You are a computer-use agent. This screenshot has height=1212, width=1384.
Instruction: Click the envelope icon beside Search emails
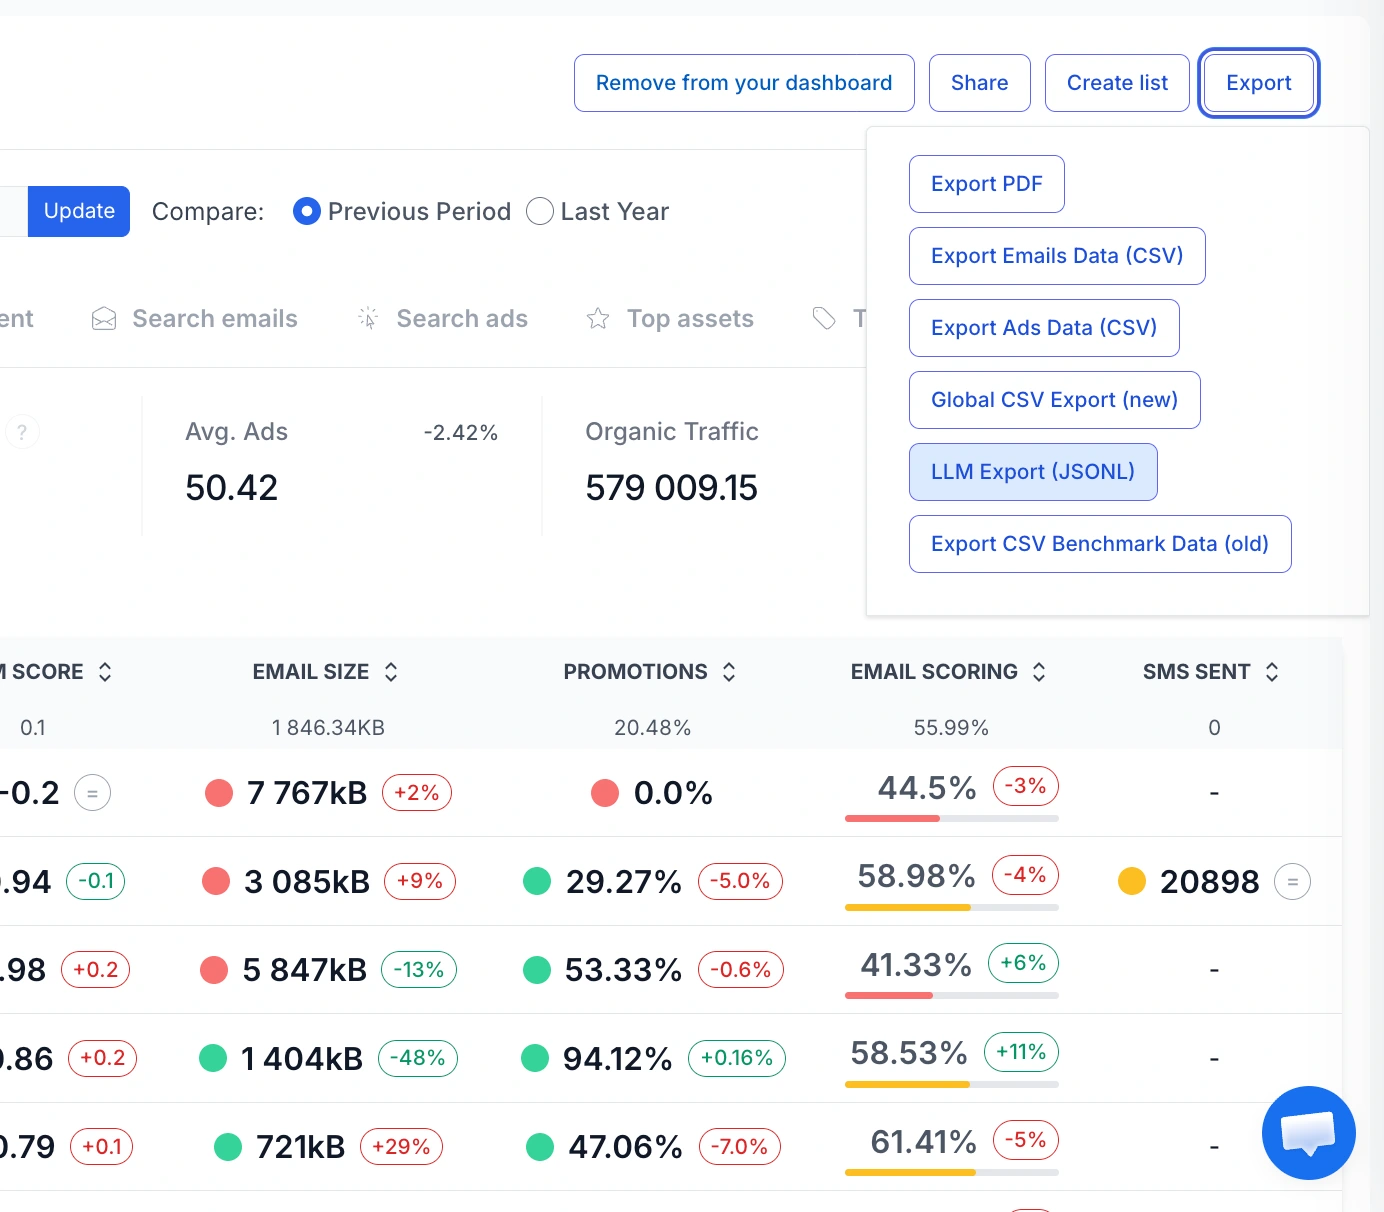coord(104,319)
